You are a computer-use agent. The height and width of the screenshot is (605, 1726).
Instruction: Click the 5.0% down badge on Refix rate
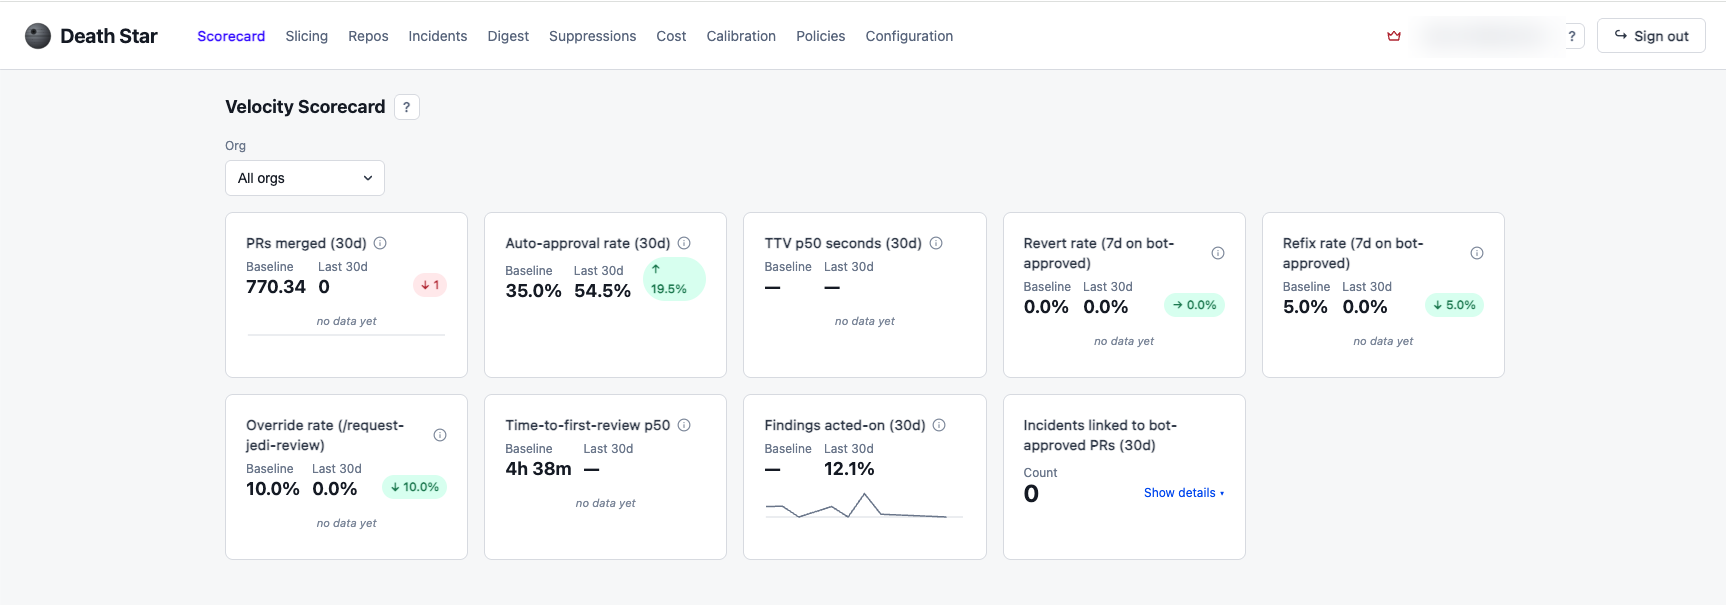(1454, 305)
